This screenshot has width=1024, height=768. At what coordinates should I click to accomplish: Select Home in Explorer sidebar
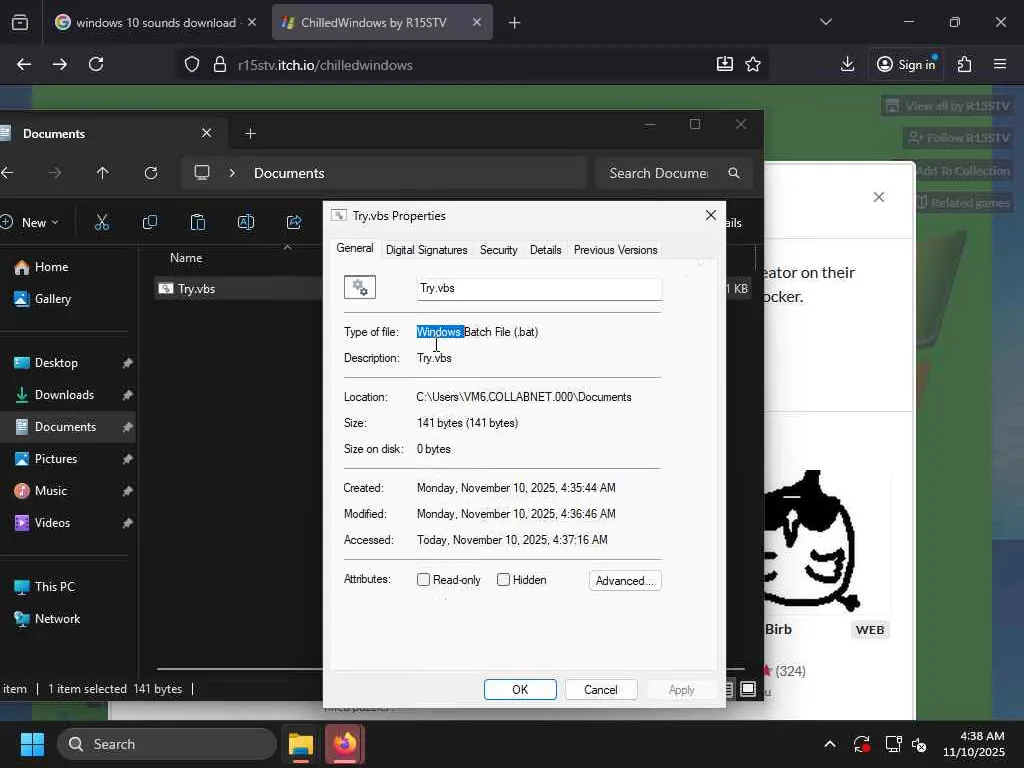click(x=42, y=266)
